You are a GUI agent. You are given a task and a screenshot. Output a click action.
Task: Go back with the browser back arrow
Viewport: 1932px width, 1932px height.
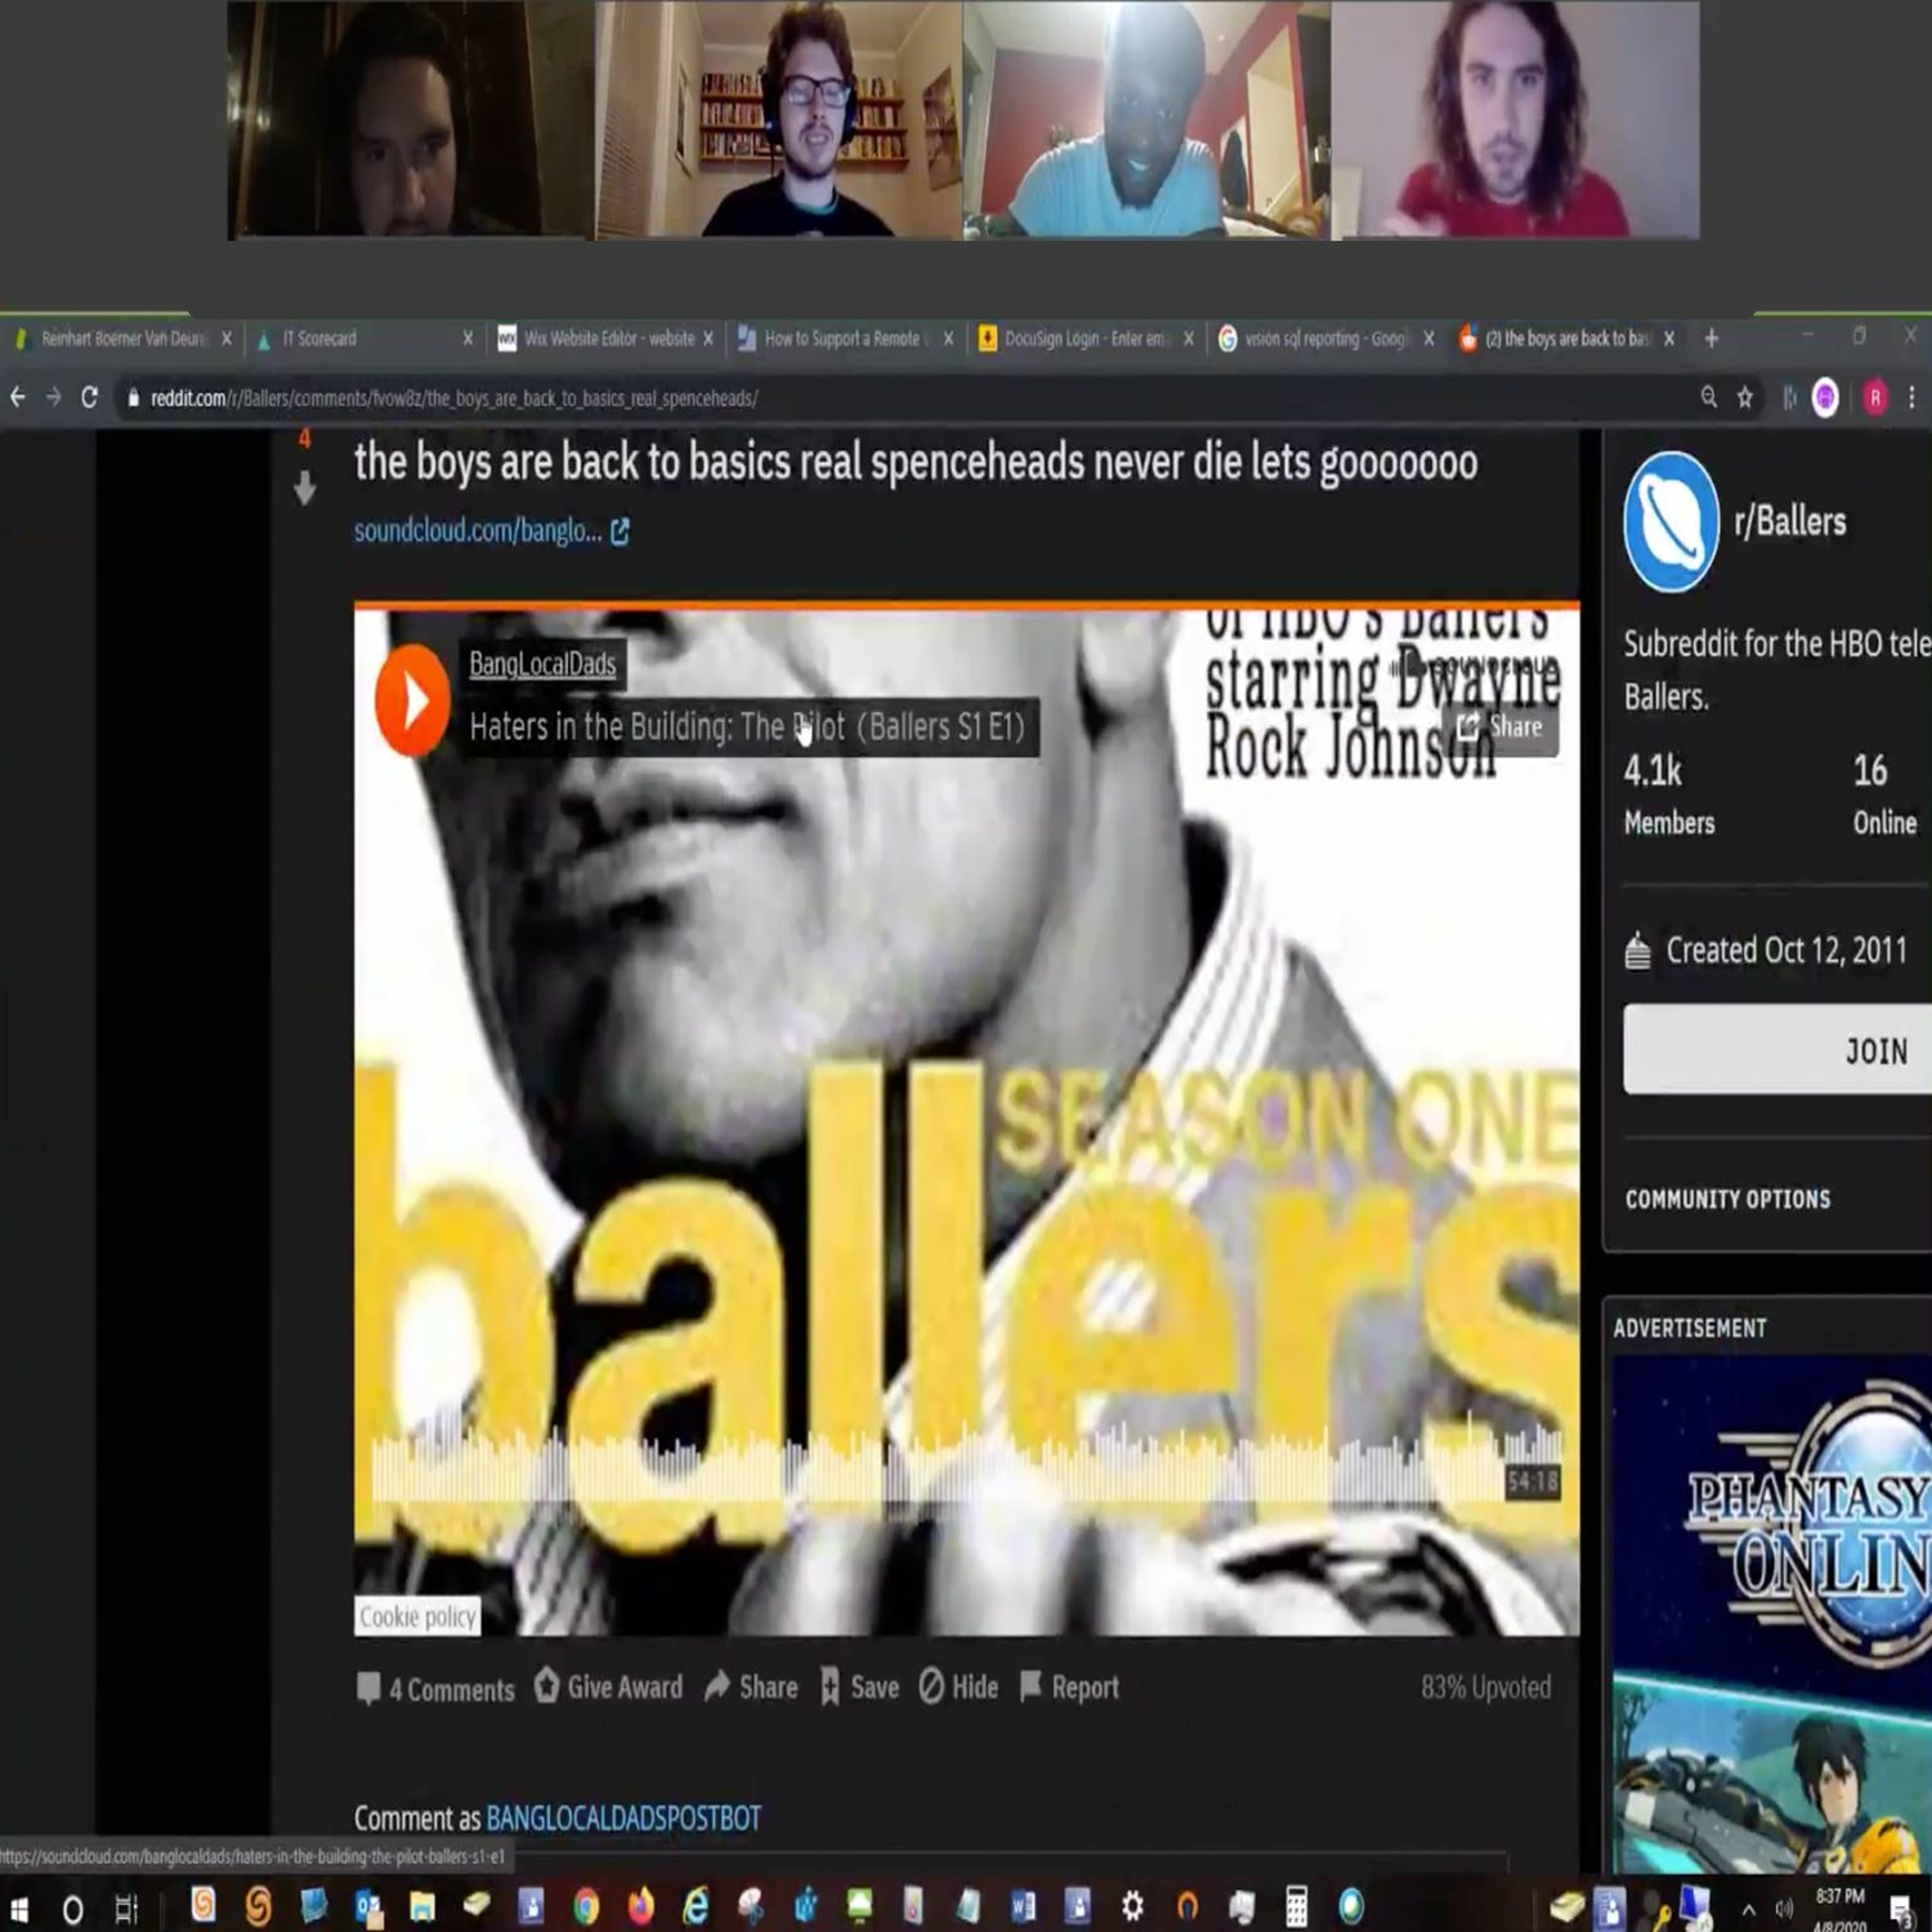(18, 398)
